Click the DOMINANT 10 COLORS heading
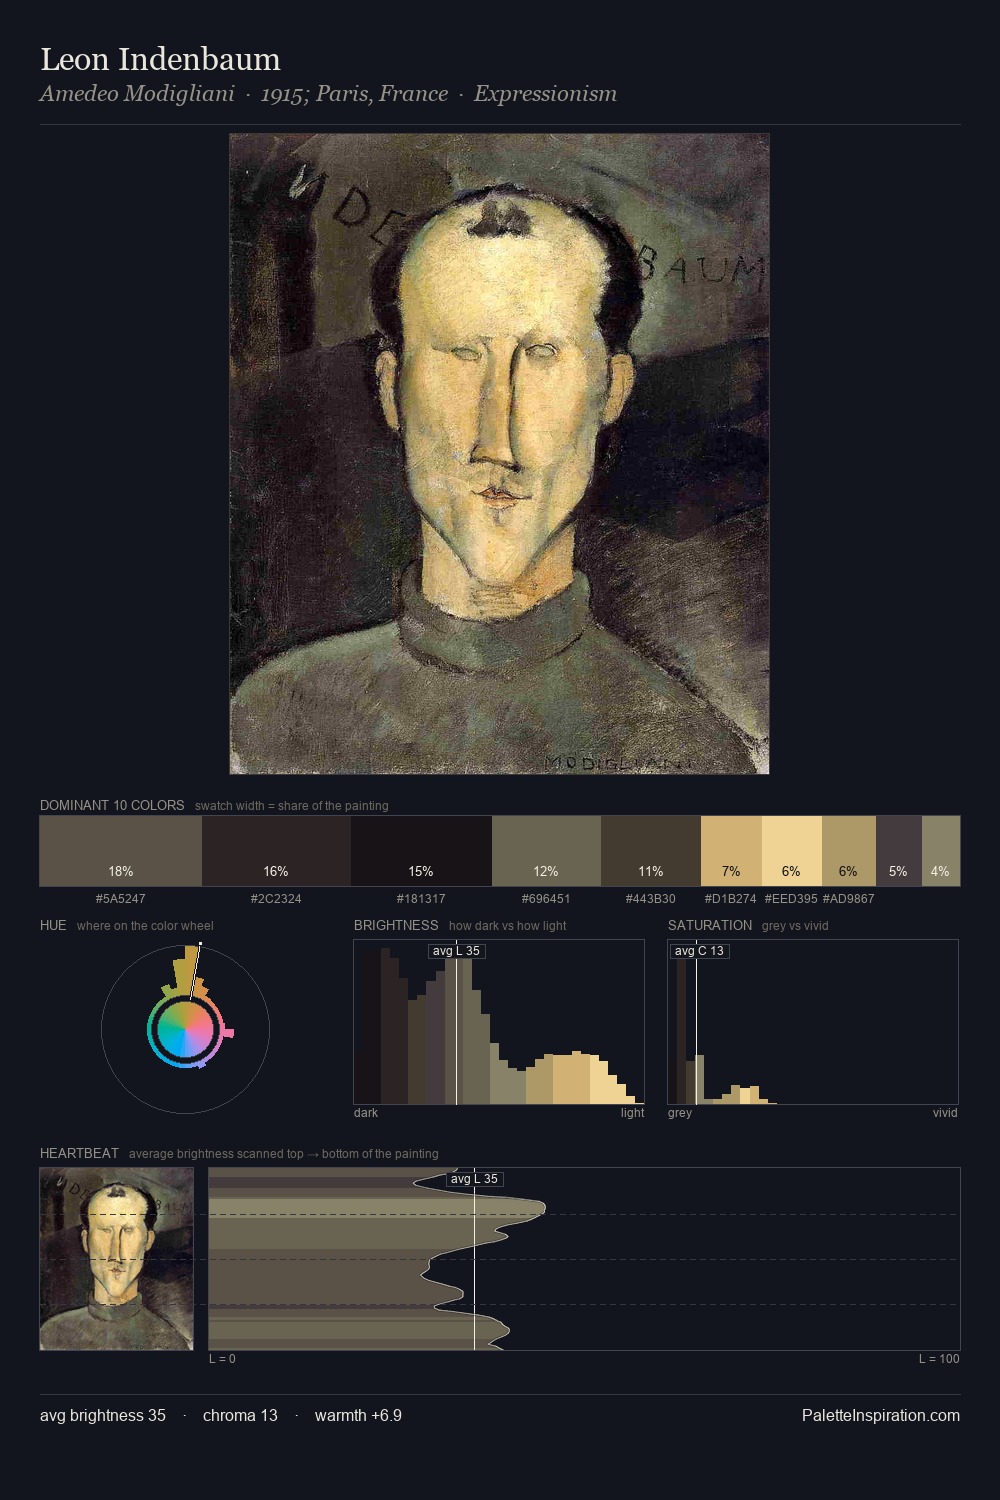 [x=112, y=805]
